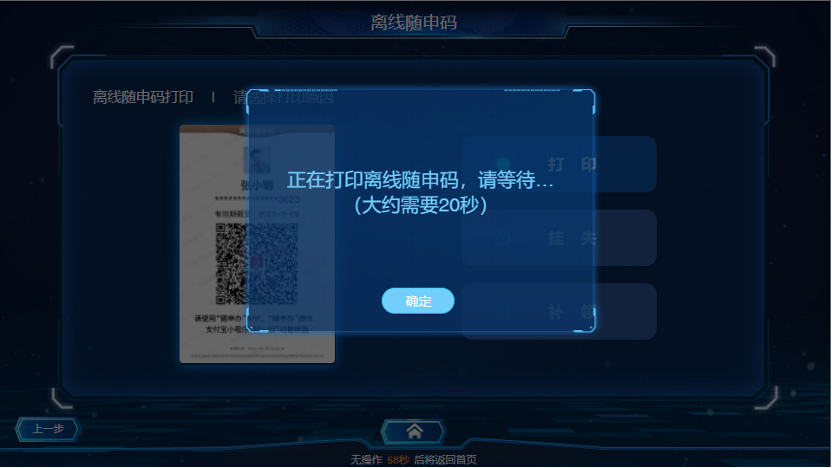Select the 补领 radio circle

pyautogui.click(x=504, y=311)
